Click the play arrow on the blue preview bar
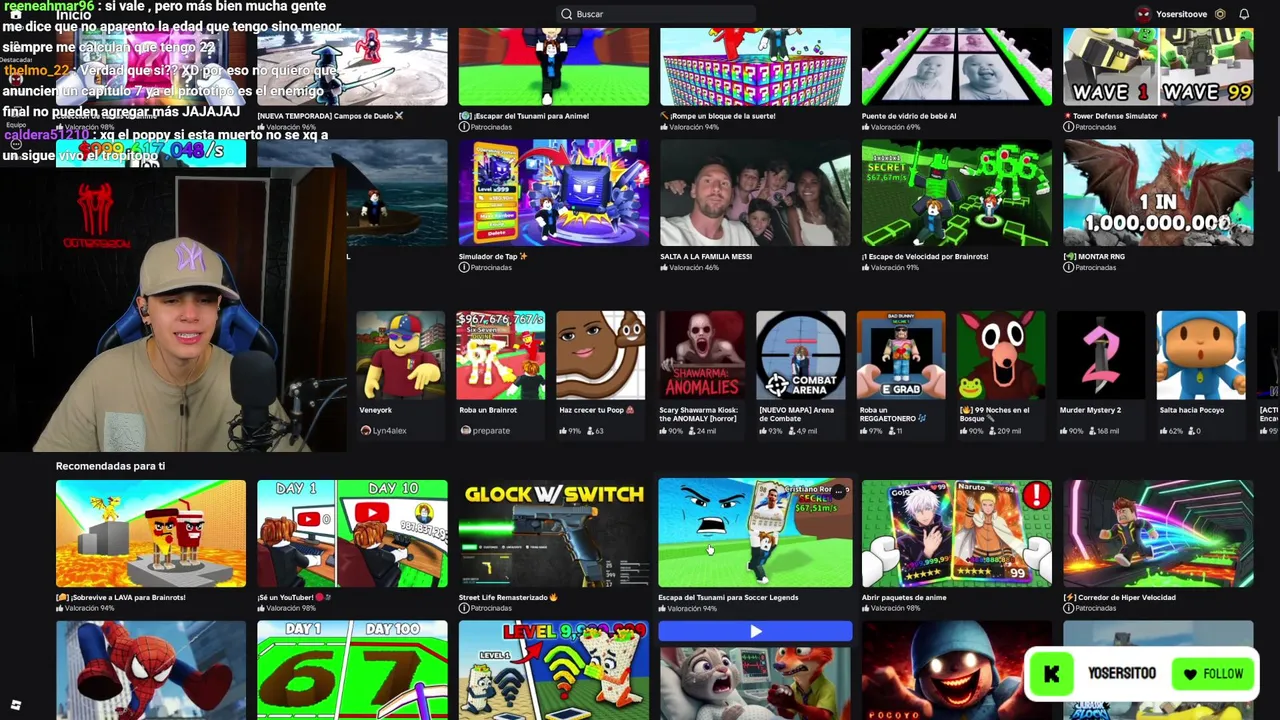 click(x=755, y=631)
